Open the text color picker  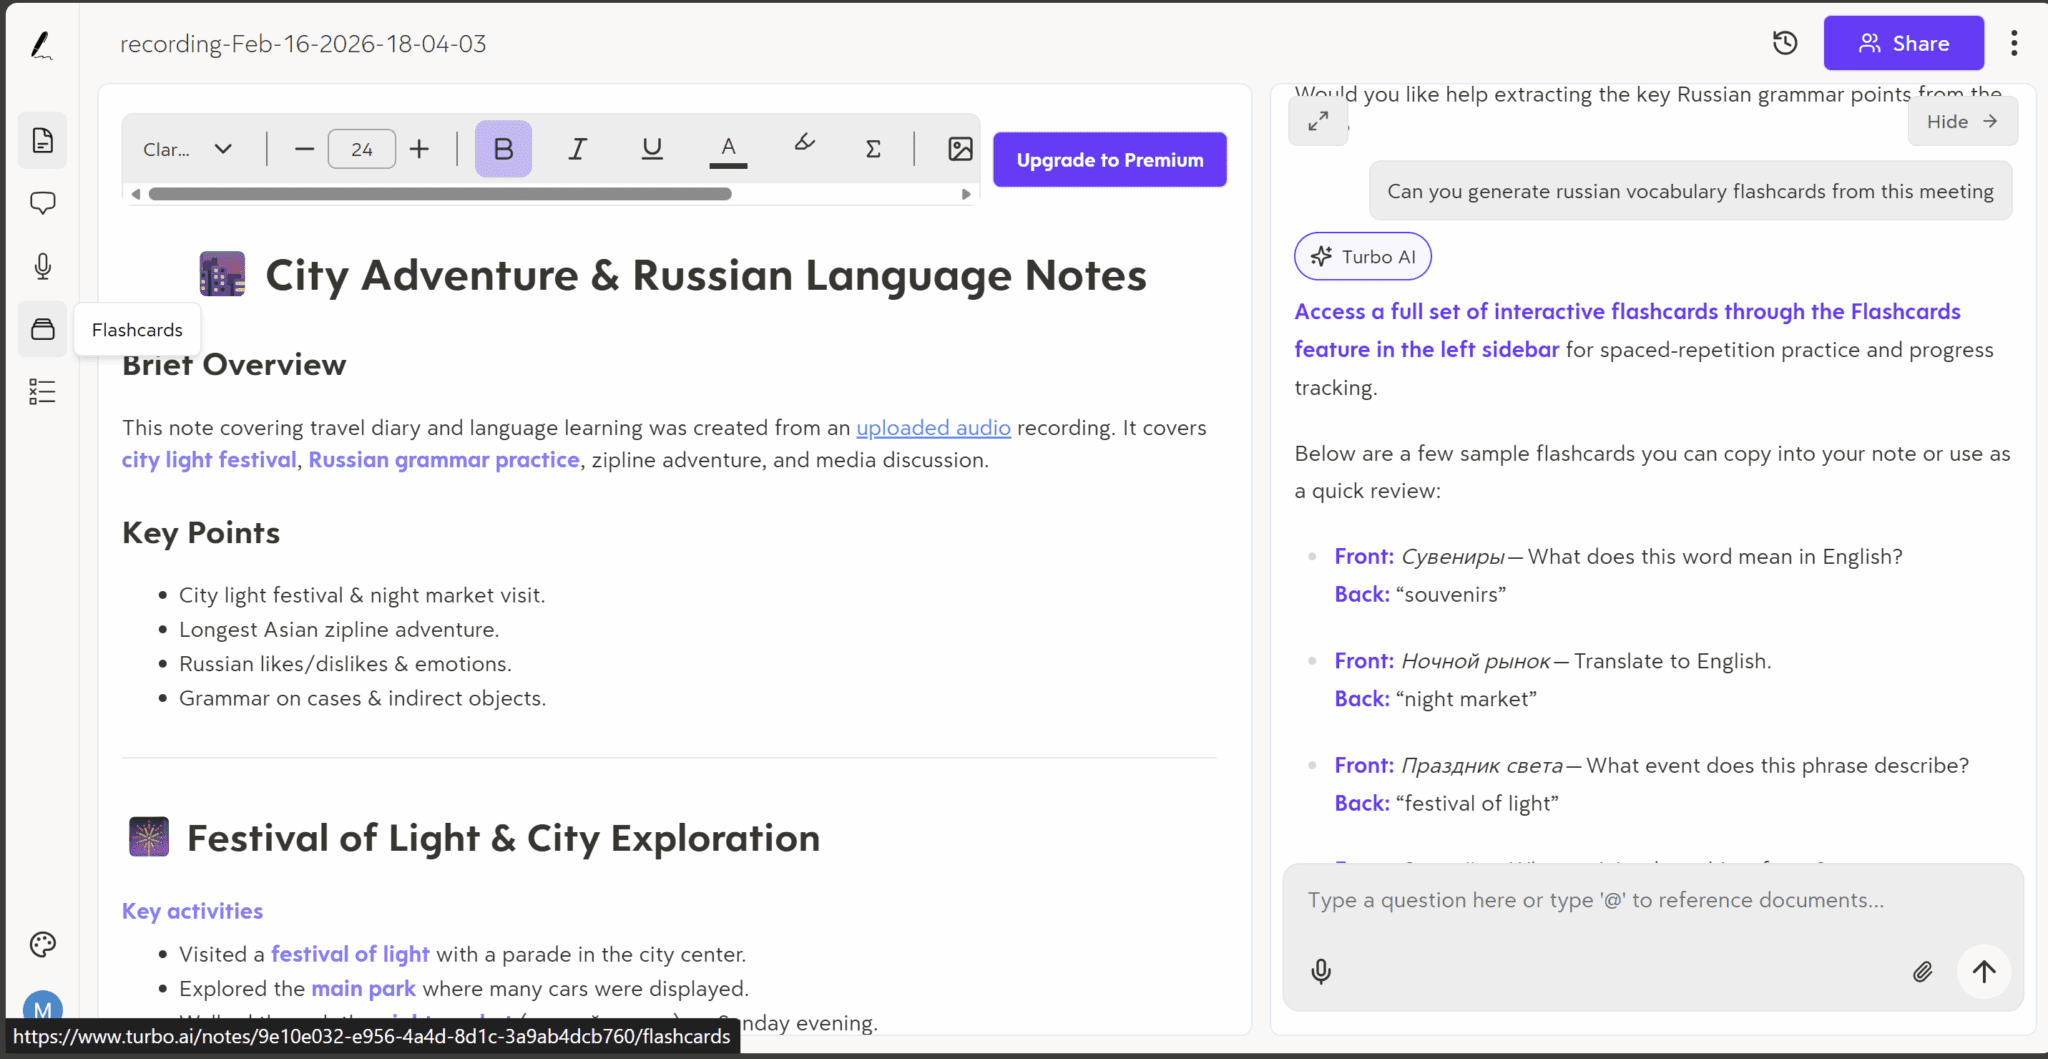coord(728,148)
